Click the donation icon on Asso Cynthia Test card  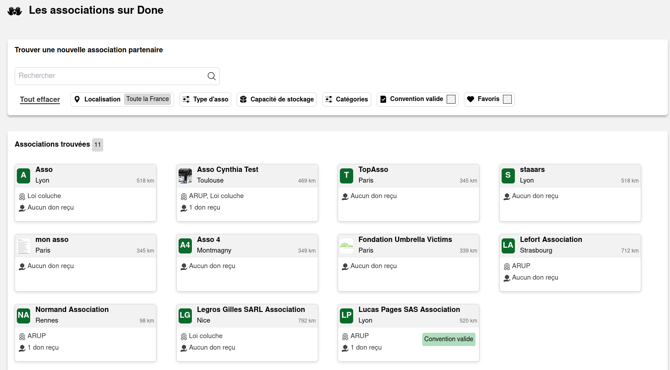[x=184, y=208]
